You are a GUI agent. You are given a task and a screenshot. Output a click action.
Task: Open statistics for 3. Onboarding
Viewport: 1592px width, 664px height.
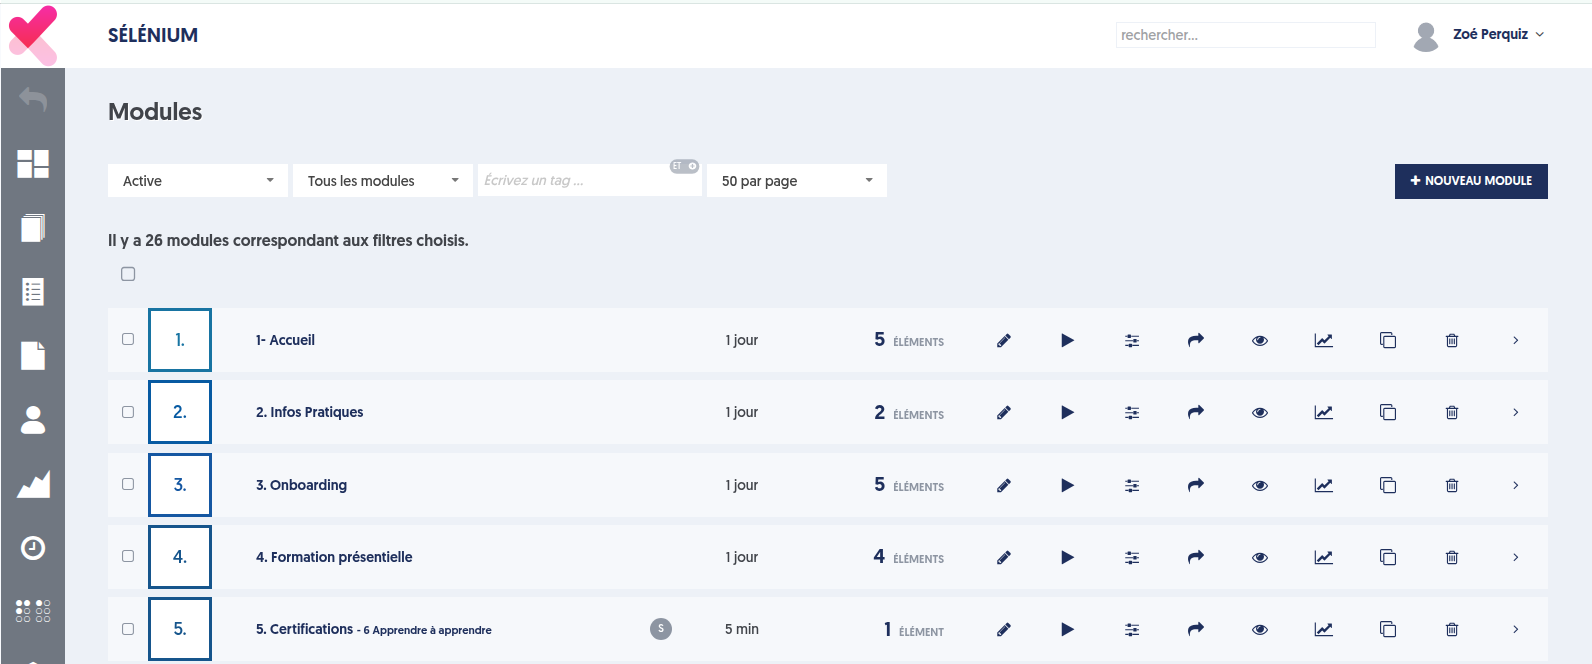(x=1324, y=485)
